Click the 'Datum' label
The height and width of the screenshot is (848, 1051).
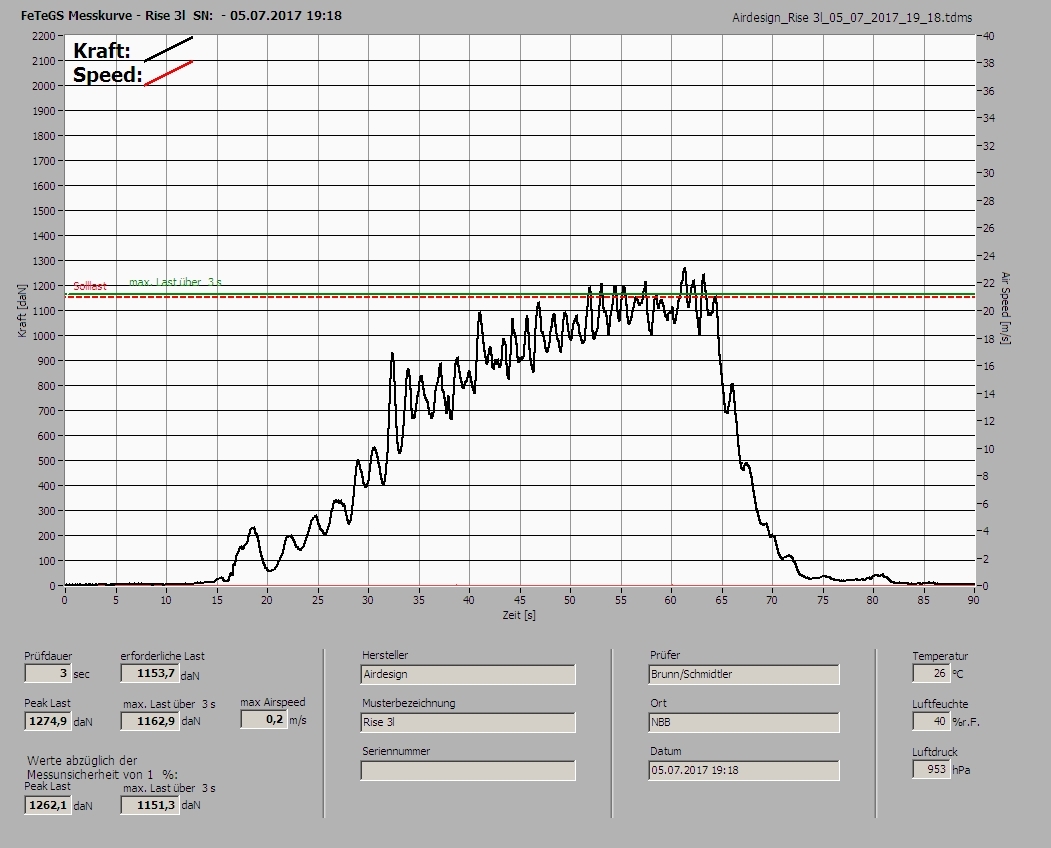[666, 751]
